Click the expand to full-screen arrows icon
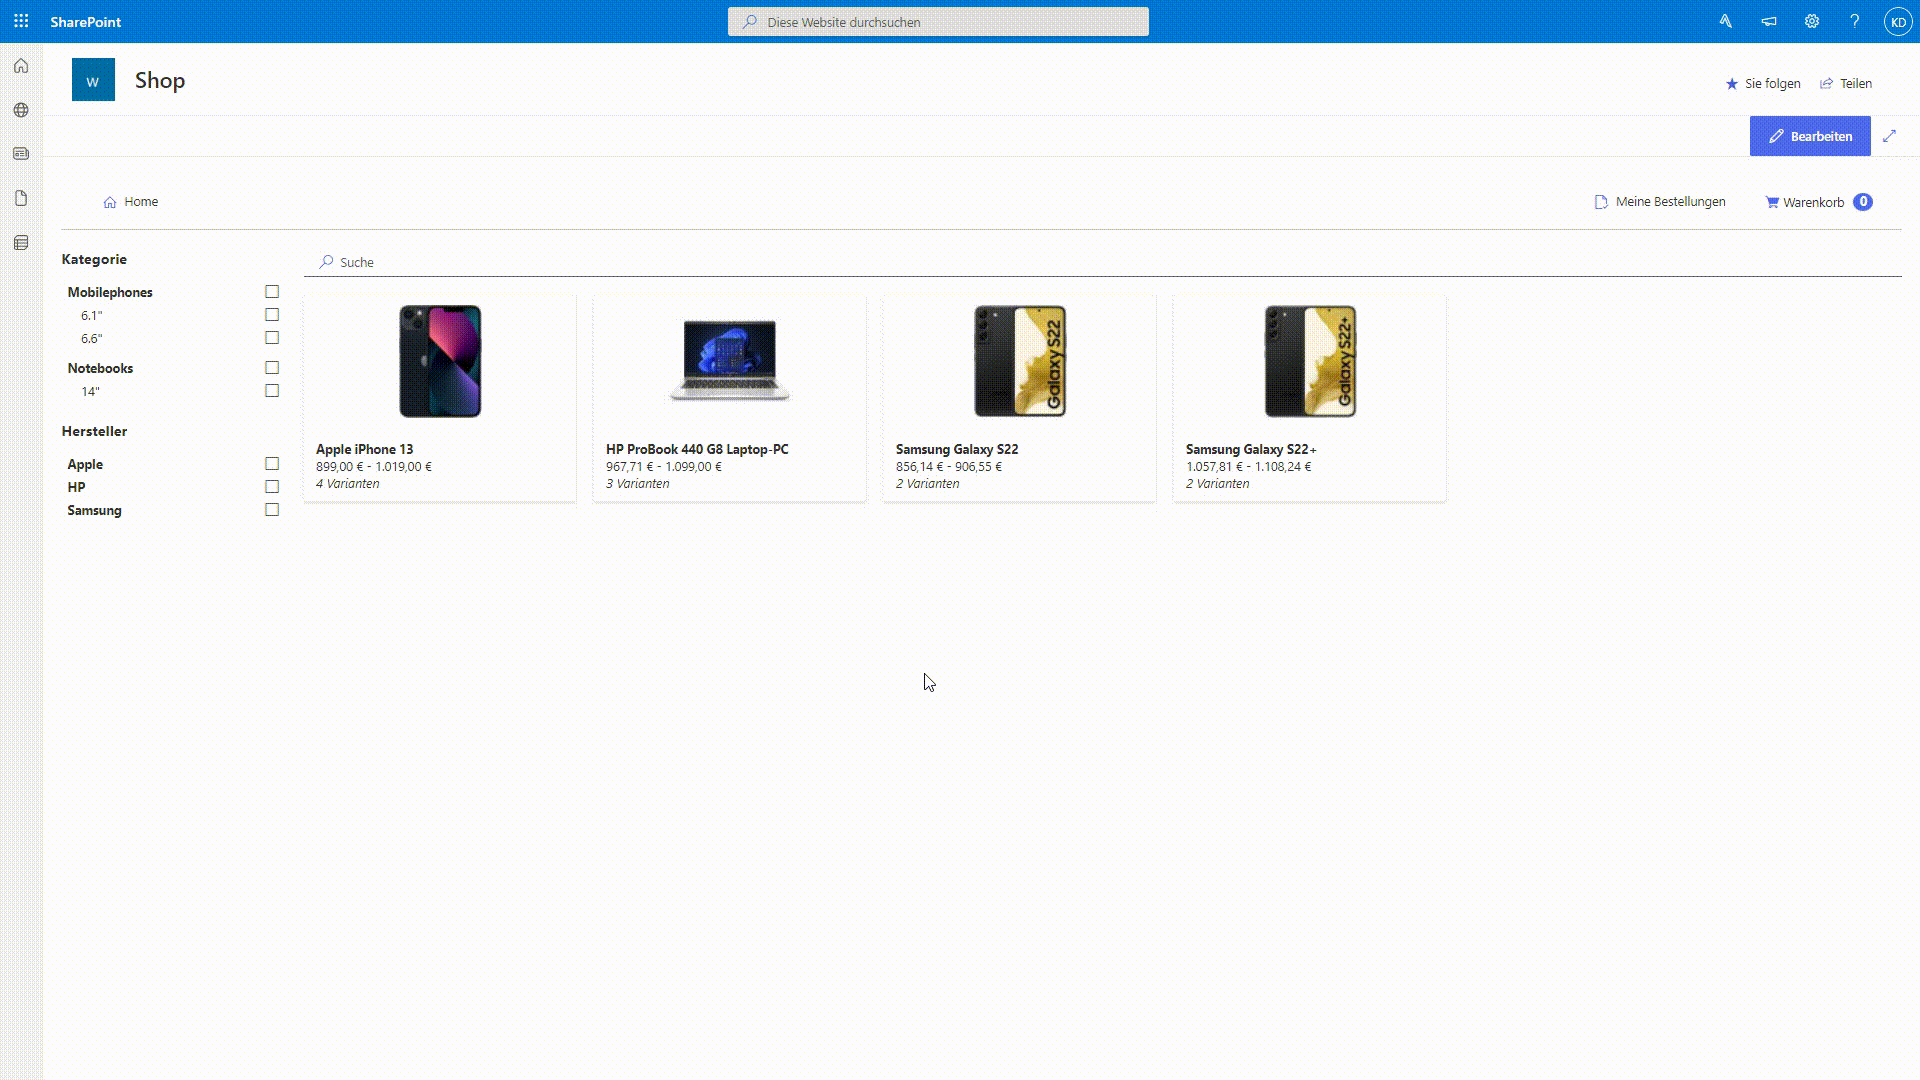Image resolution: width=1920 pixels, height=1080 pixels. 1889,136
